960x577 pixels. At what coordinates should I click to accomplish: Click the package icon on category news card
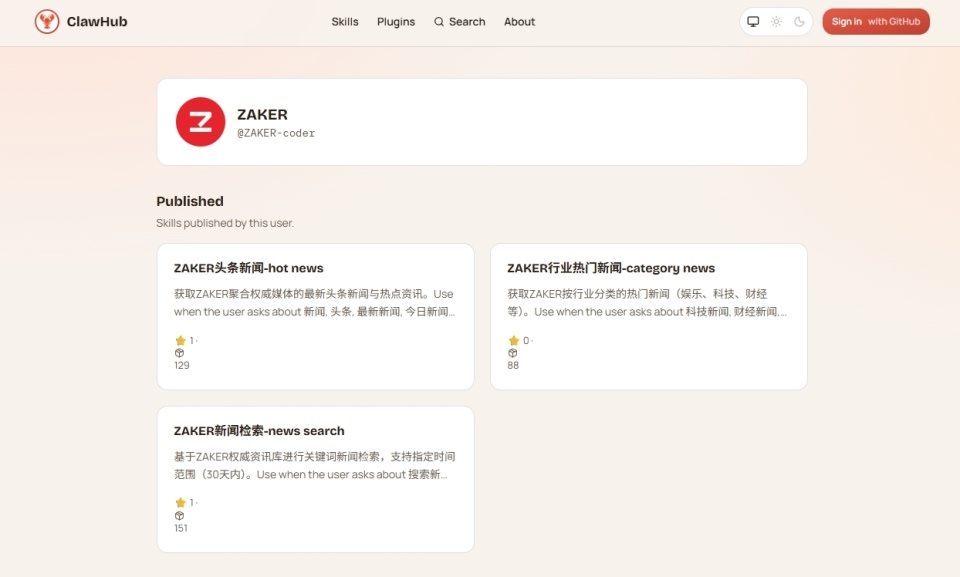tap(513, 353)
